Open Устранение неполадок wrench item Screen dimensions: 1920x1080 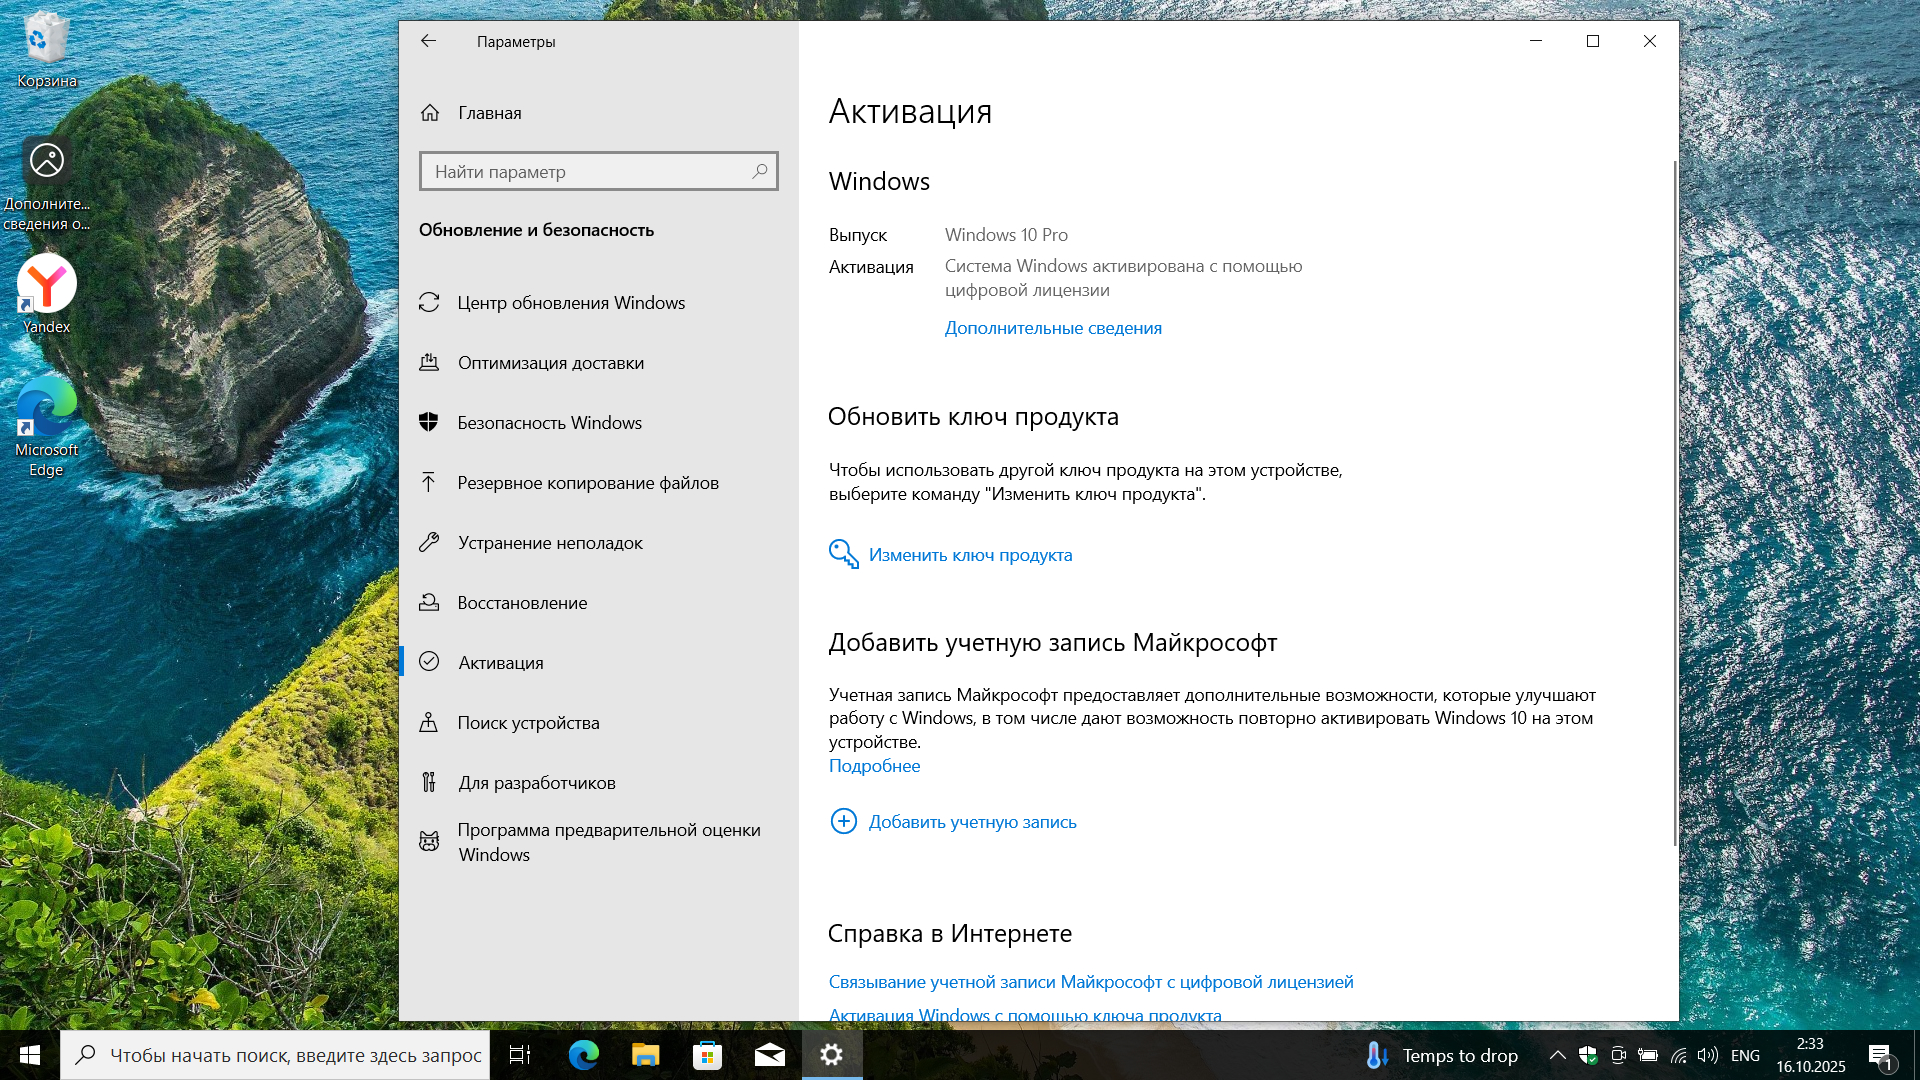coord(549,543)
